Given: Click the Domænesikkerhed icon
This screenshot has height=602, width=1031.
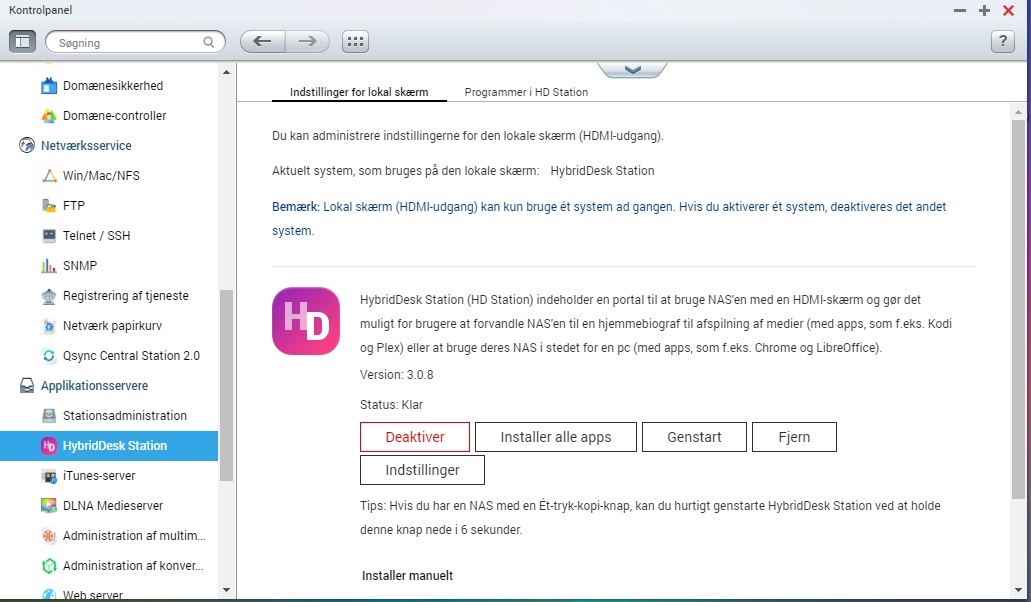Looking at the screenshot, I should click(49, 85).
